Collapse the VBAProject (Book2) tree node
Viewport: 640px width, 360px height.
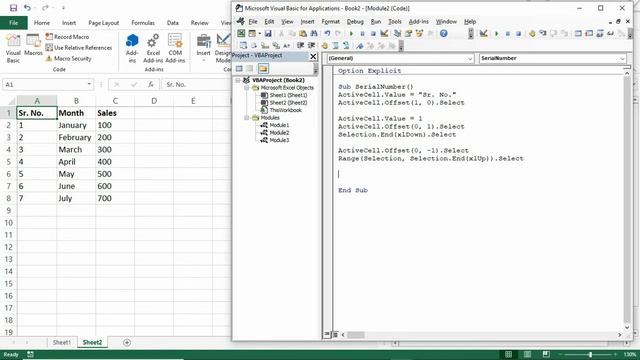238,80
